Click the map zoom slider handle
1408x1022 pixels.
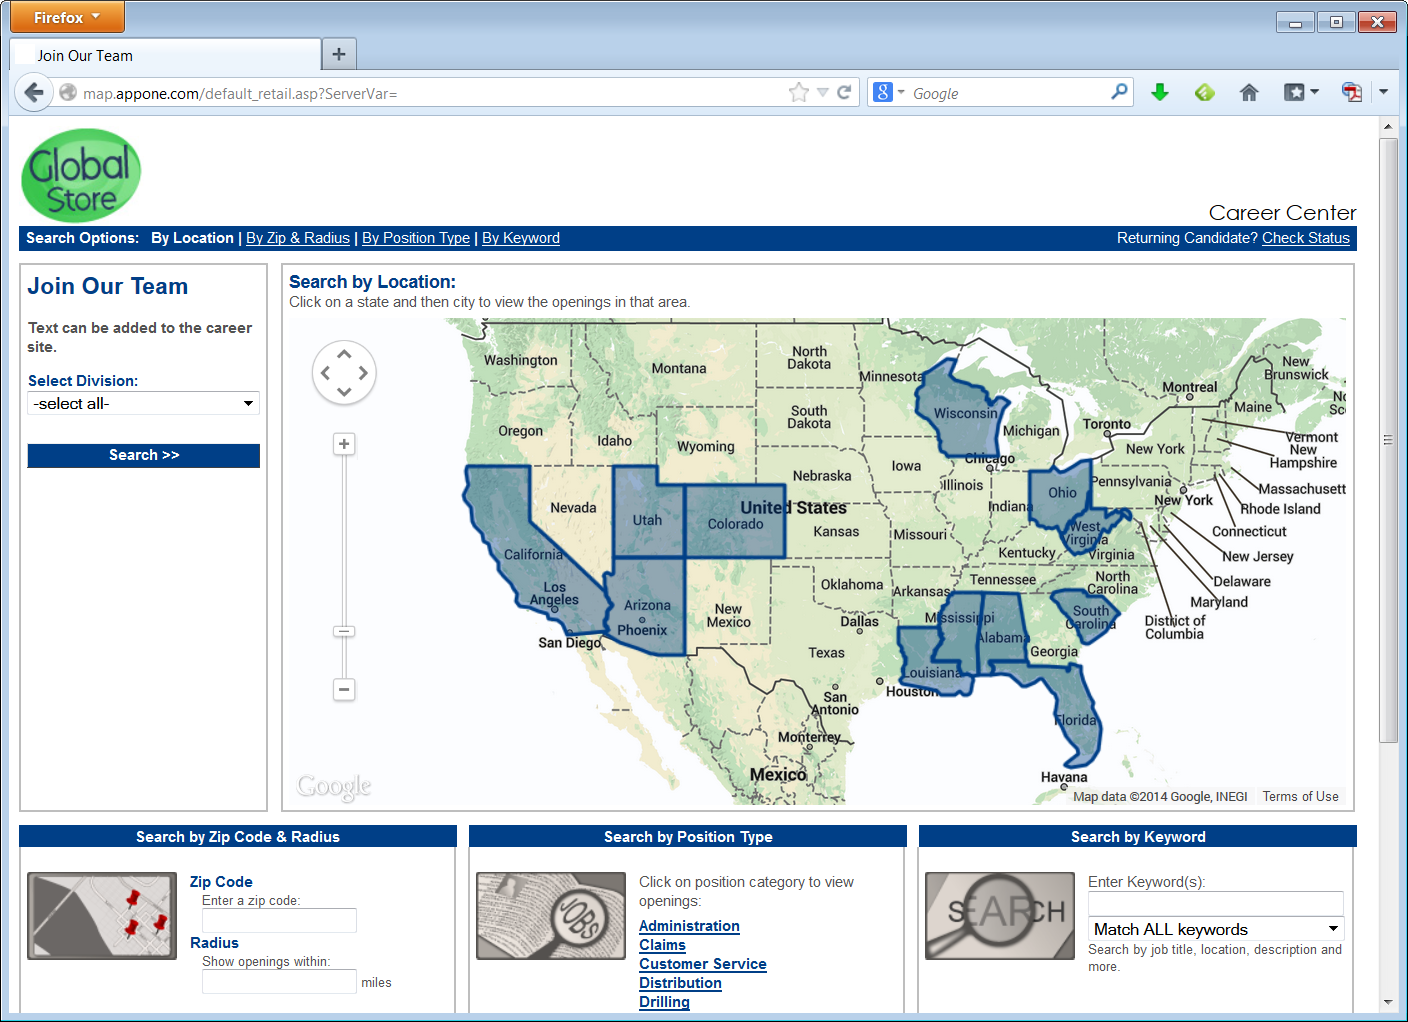point(344,631)
